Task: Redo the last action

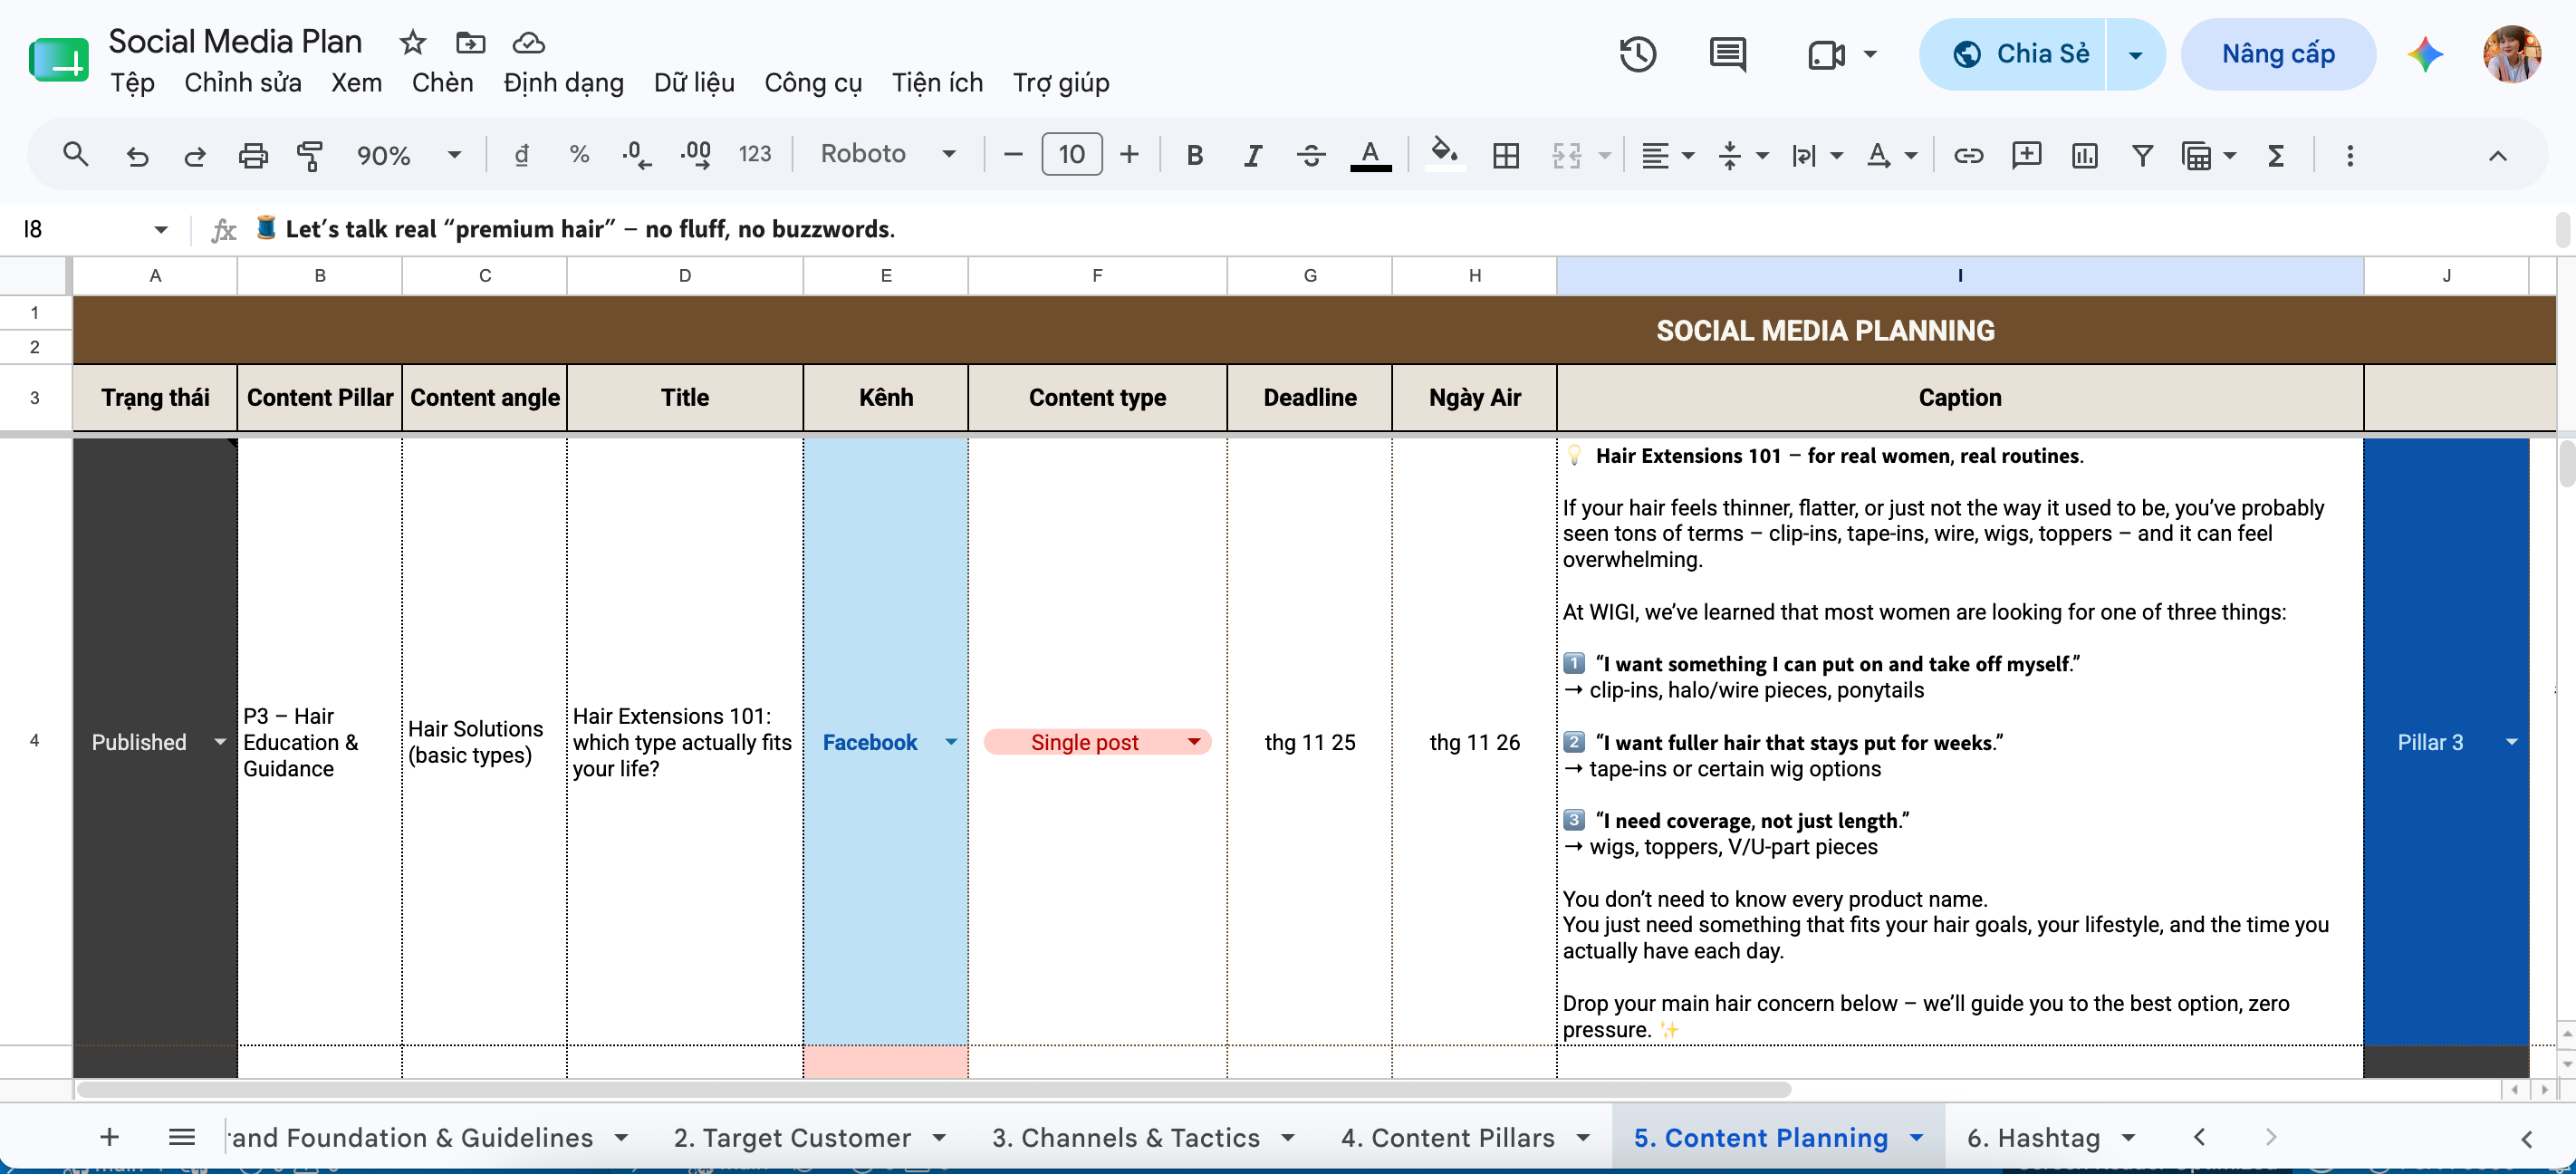Action: point(195,155)
